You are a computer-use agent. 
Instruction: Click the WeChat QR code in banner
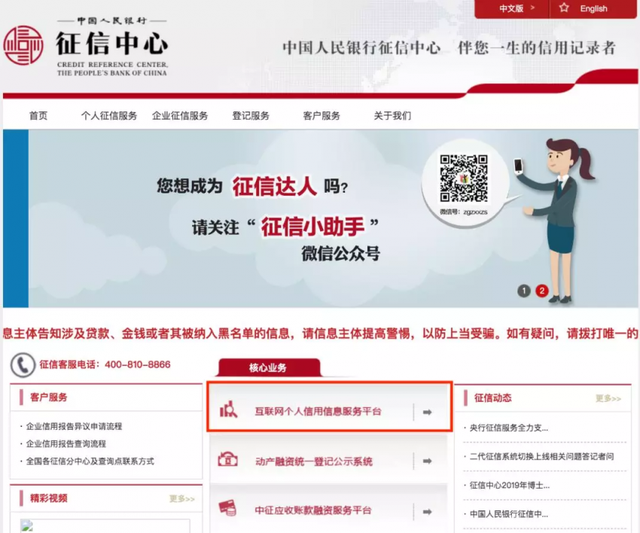coord(464,178)
